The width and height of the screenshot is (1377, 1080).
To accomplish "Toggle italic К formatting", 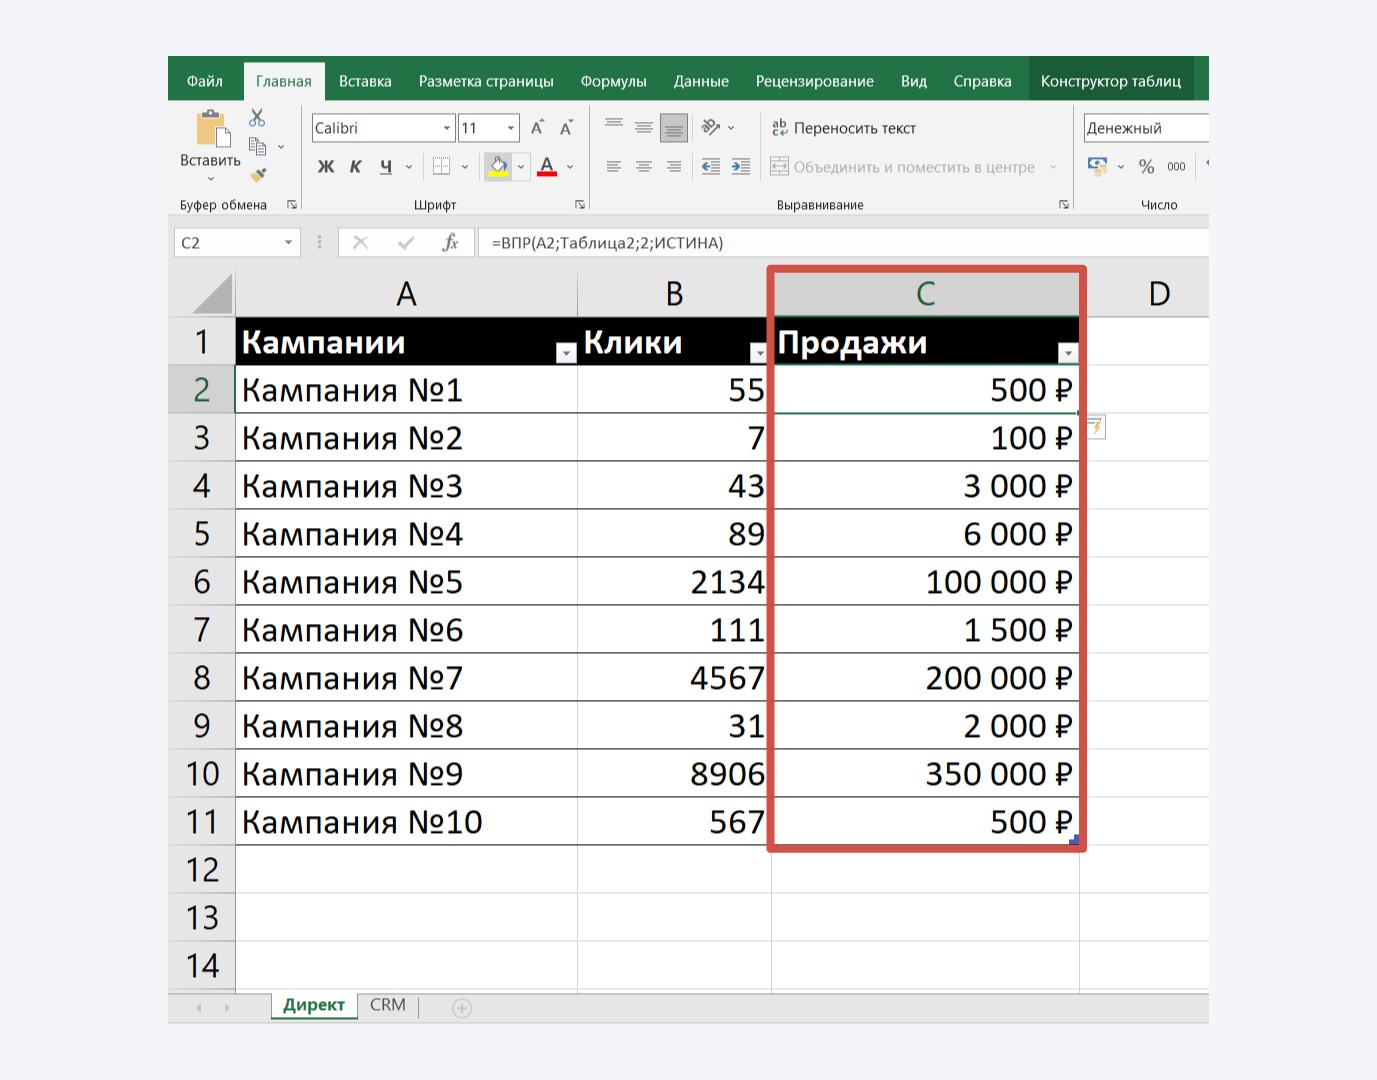I will tap(356, 167).
